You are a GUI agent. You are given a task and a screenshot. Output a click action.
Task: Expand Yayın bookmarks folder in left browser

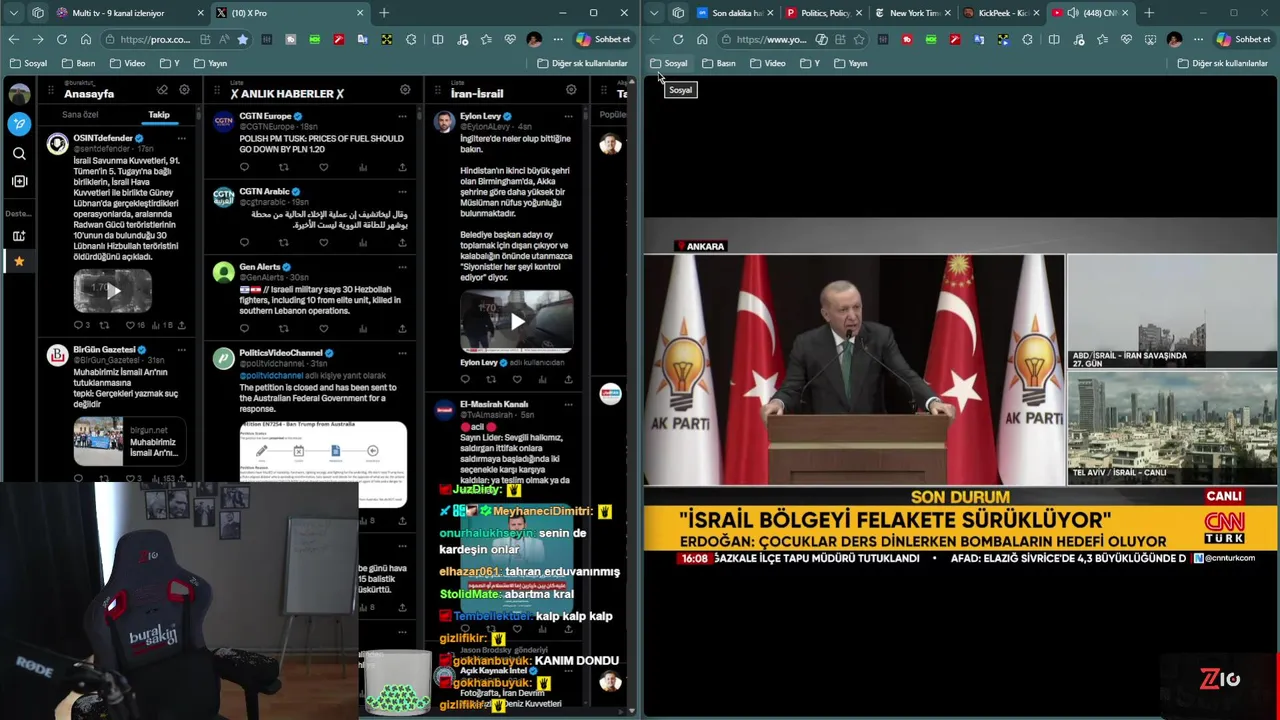tap(210, 63)
